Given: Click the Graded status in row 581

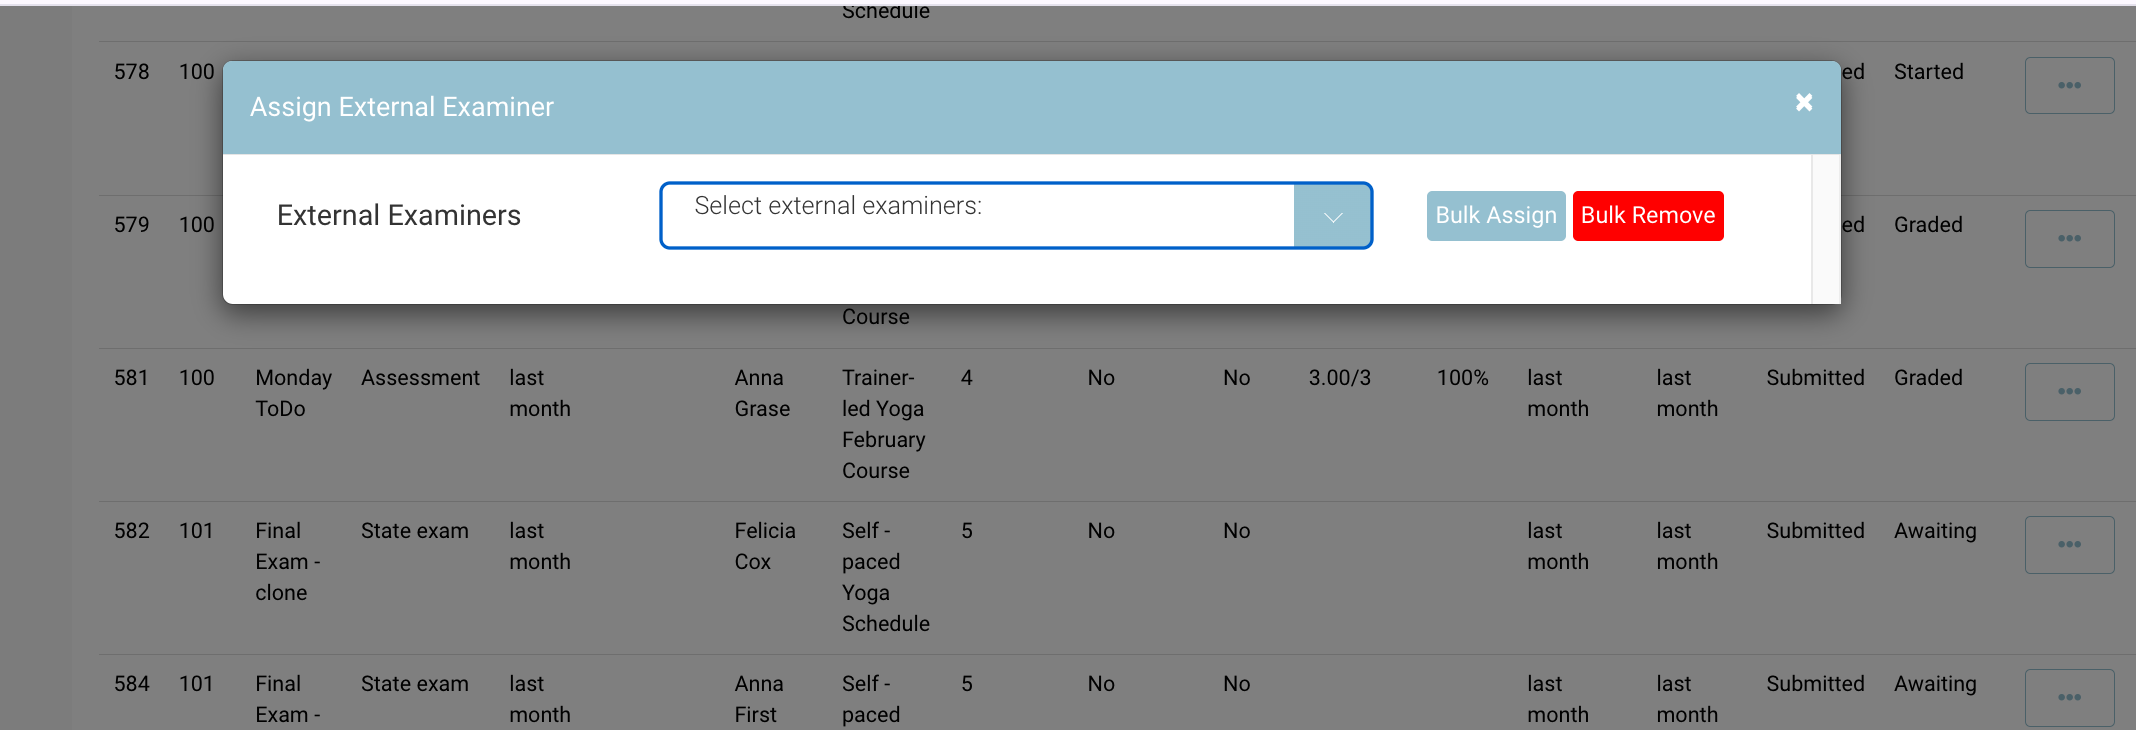Looking at the screenshot, I should click(1927, 378).
